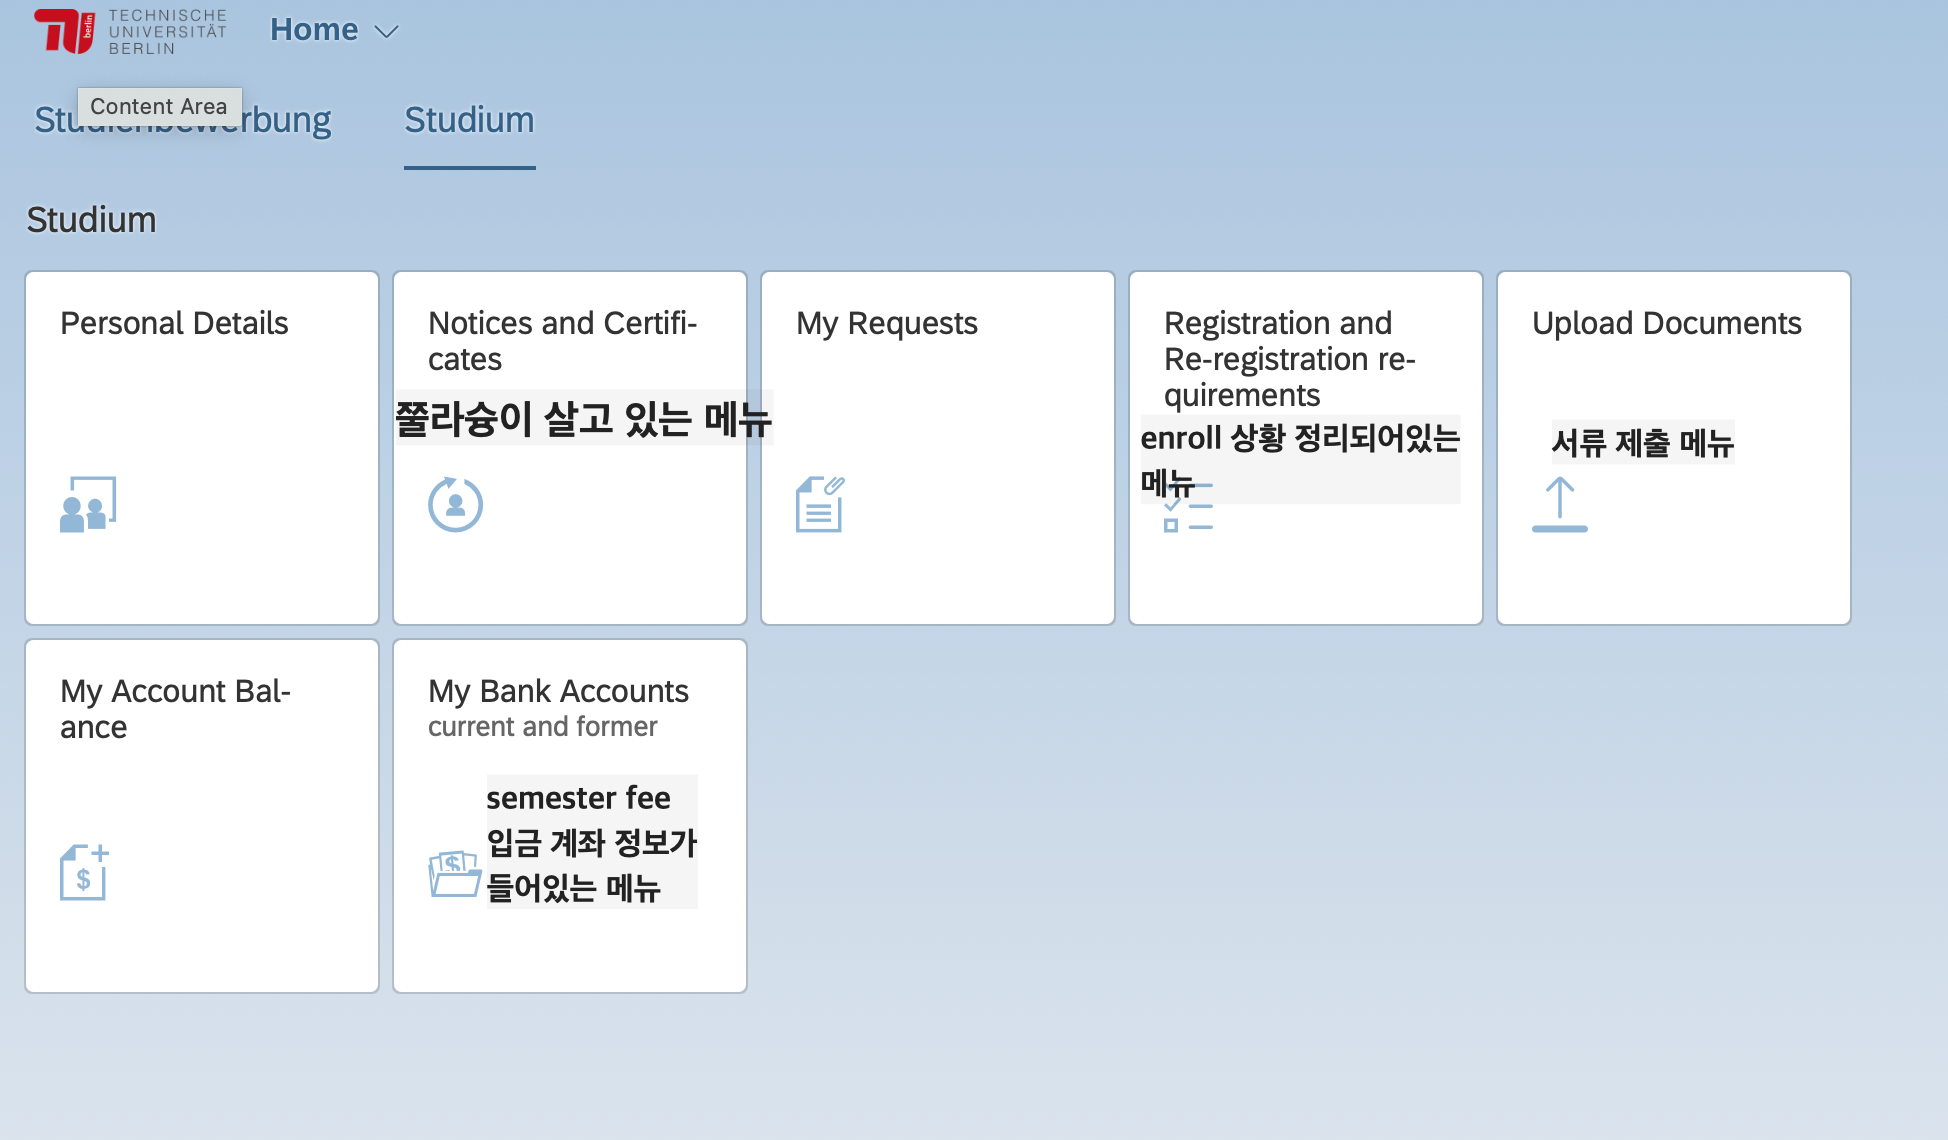
Task: Click the Upload Documents arrow icon
Action: pos(1559,504)
